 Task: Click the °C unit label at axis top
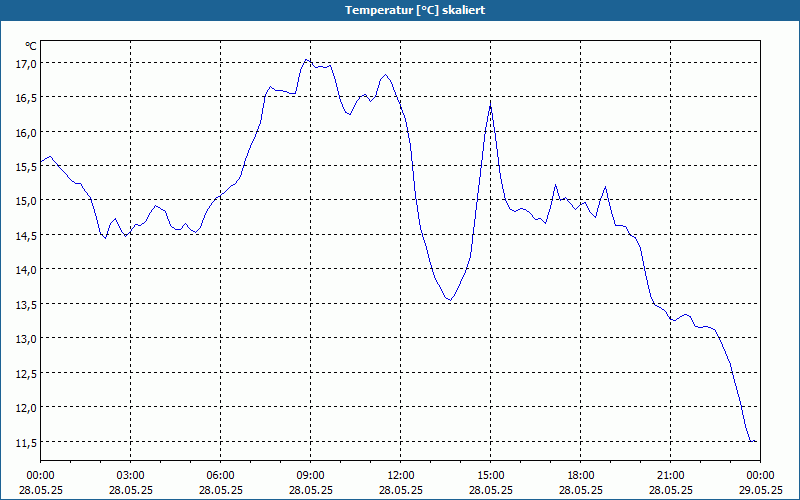31,46
